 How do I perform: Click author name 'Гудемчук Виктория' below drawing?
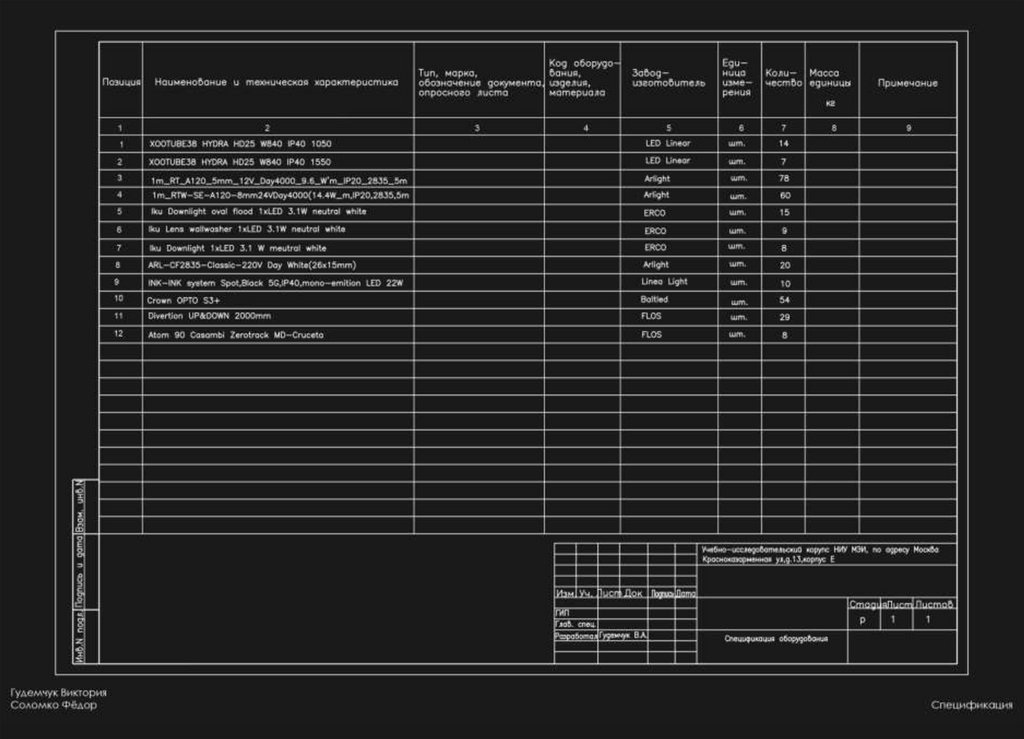click(x=59, y=693)
